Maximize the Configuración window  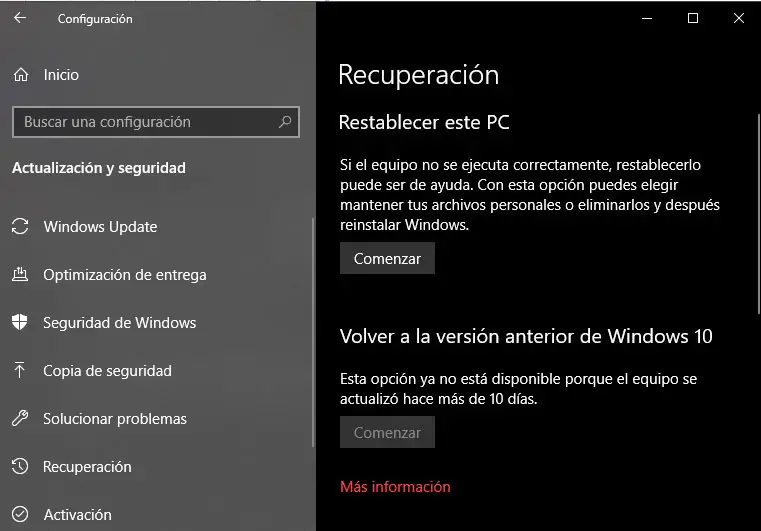pyautogui.click(x=693, y=18)
